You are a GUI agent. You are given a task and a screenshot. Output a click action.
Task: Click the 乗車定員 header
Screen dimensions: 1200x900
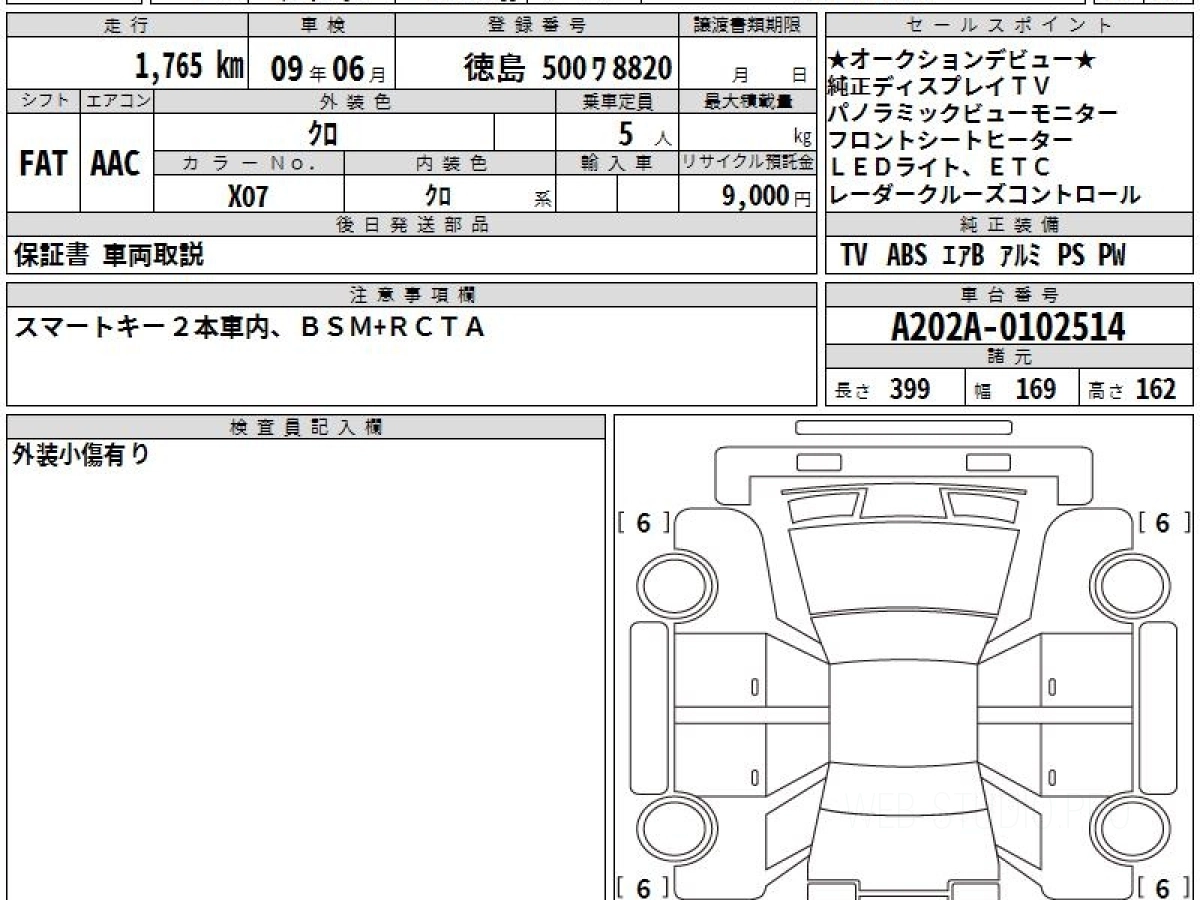pos(617,101)
